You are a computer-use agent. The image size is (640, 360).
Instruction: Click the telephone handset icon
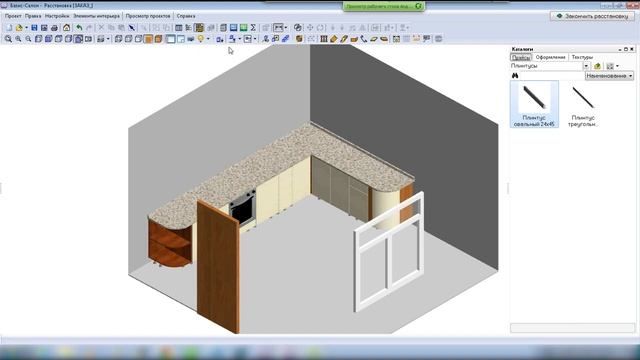pyautogui.click(x=364, y=39)
